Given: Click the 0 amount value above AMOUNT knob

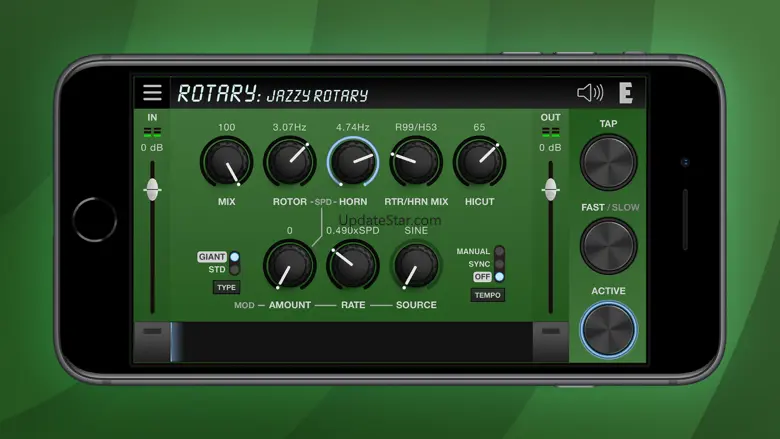Looking at the screenshot, I should tap(290, 231).
